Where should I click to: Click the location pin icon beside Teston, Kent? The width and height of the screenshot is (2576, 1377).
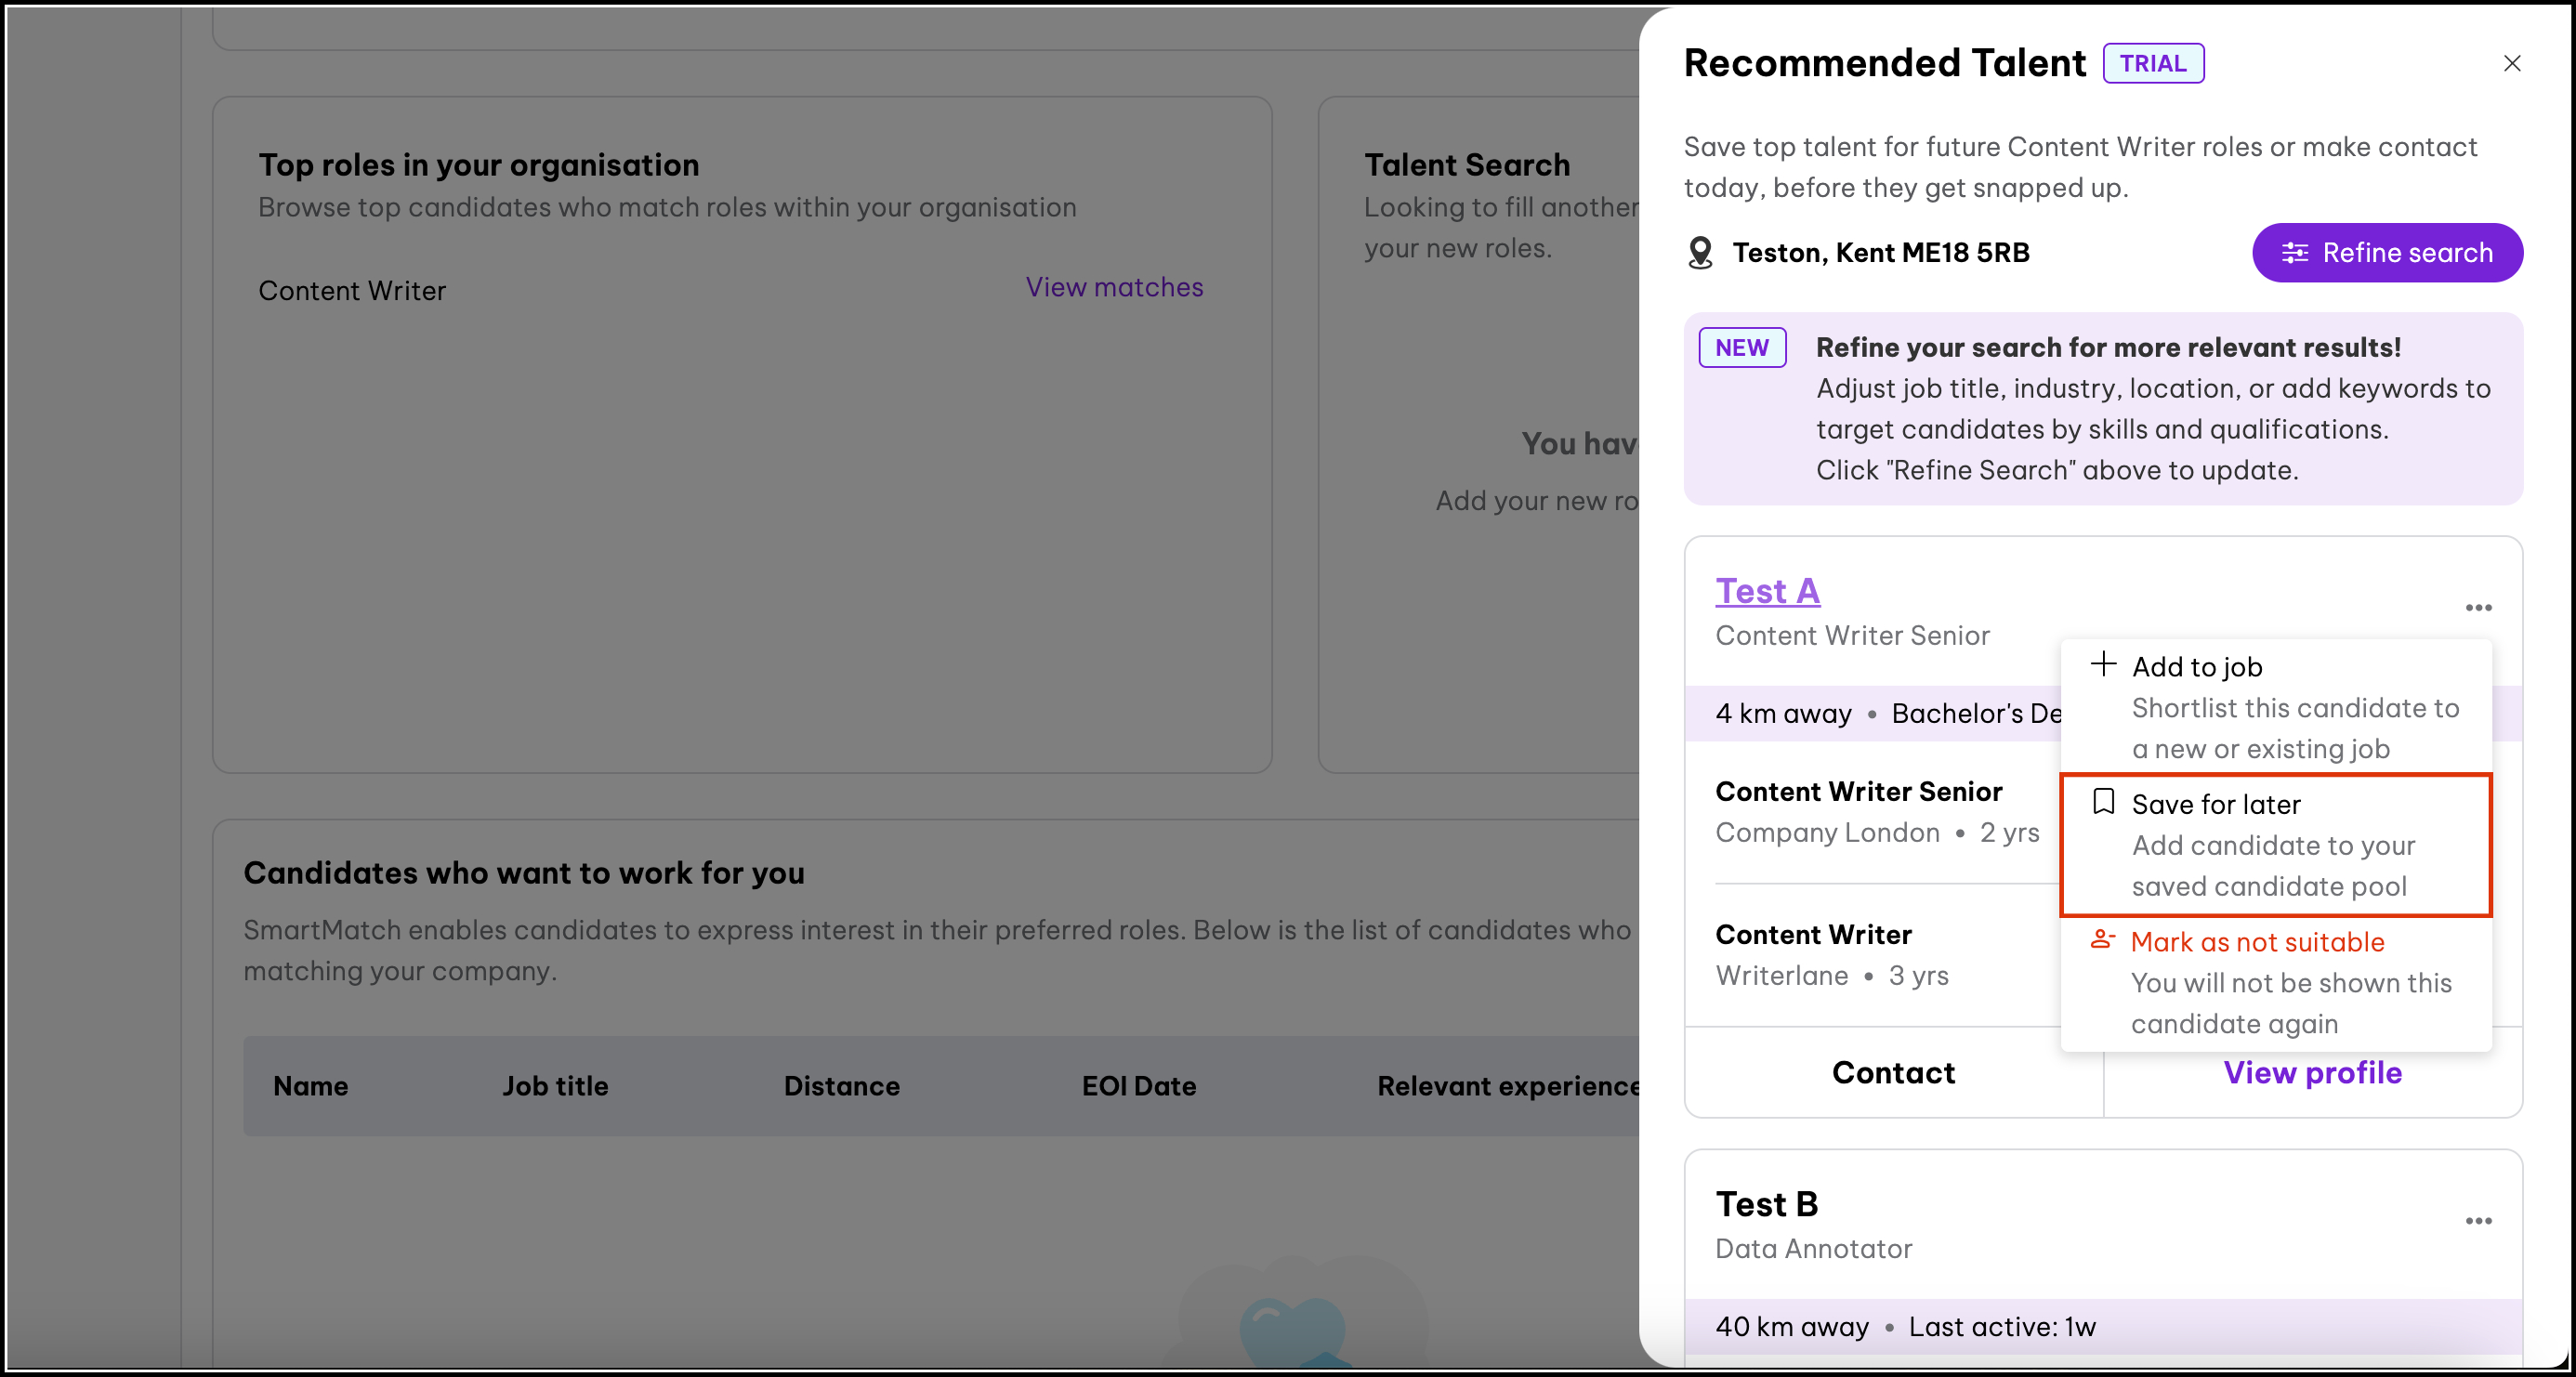pos(1700,253)
